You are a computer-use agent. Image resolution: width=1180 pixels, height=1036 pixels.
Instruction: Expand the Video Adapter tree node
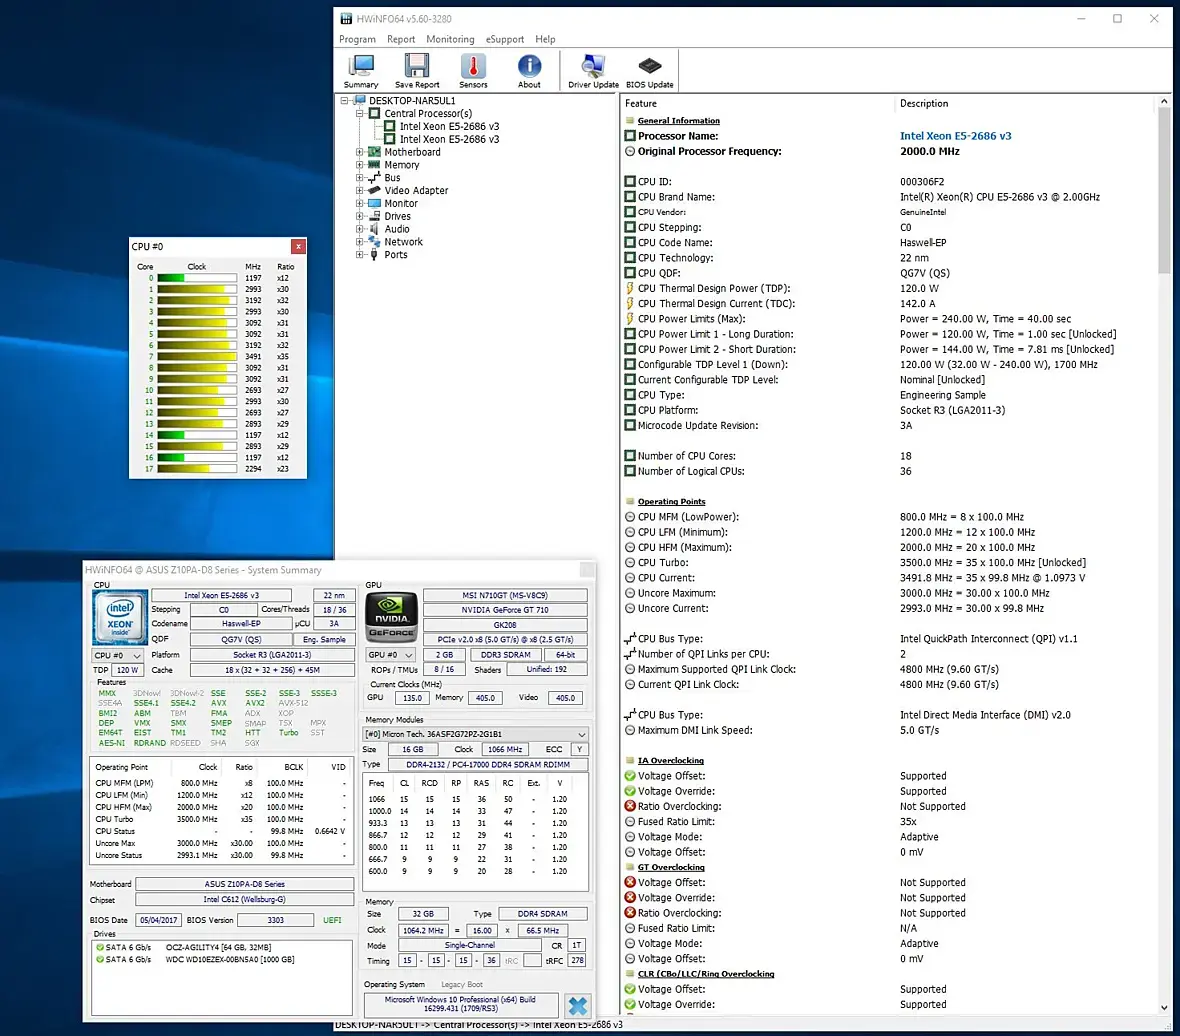coord(360,190)
